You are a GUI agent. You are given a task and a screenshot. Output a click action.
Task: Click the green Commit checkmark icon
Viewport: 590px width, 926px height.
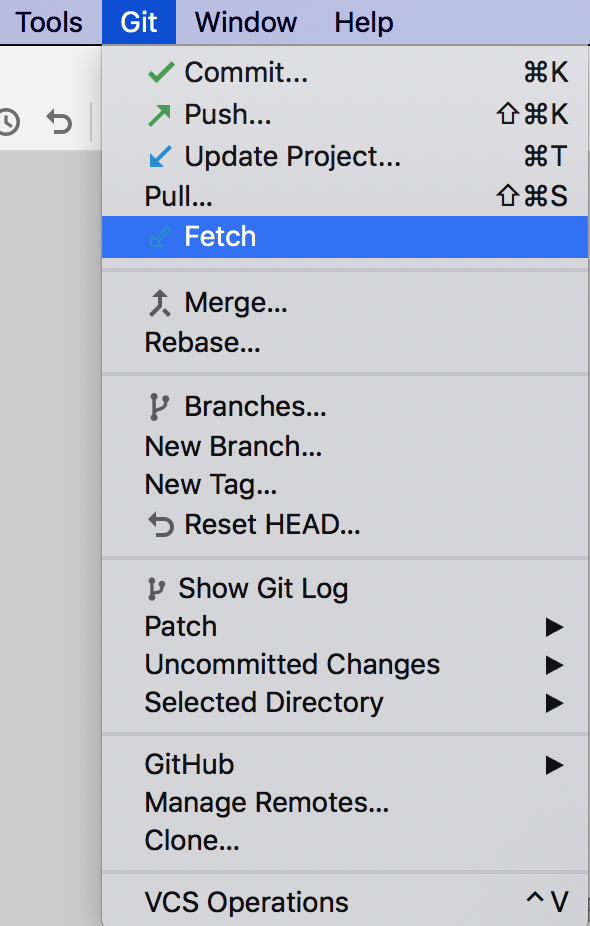pyautogui.click(x=163, y=72)
